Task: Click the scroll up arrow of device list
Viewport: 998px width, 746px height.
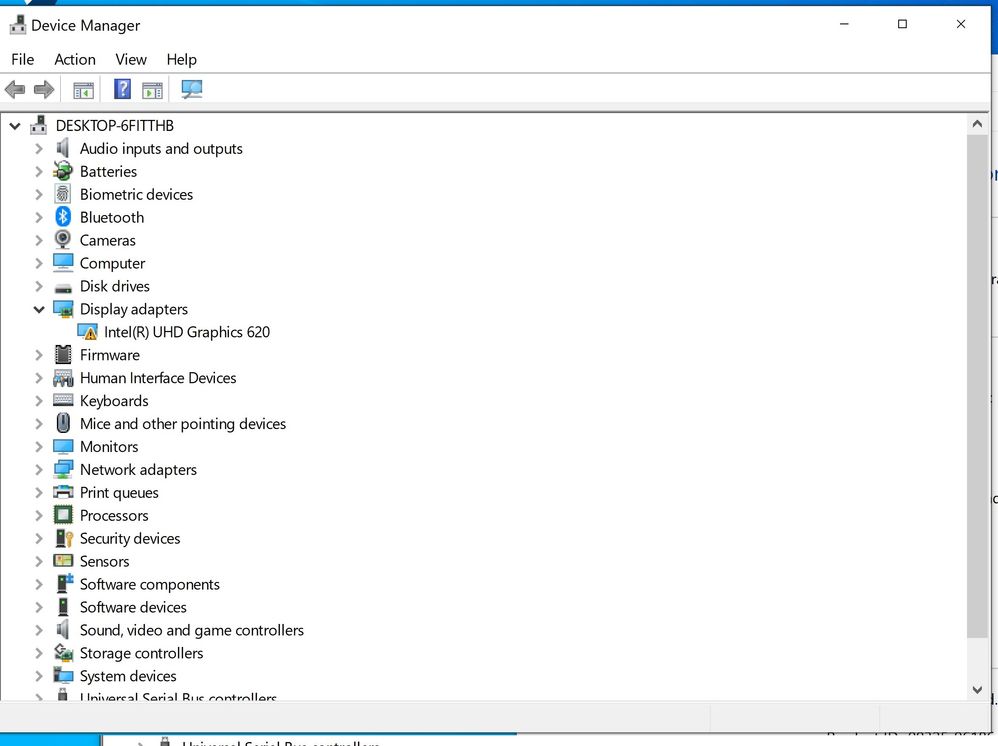Action: click(978, 124)
